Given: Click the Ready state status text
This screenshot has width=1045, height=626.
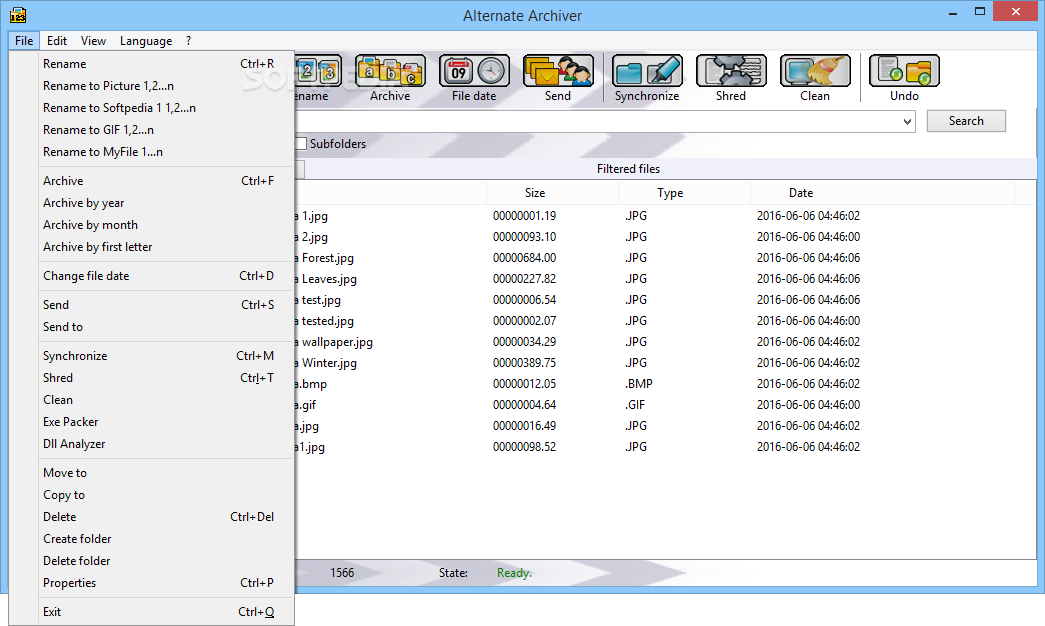Looking at the screenshot, I should point(514,573).
